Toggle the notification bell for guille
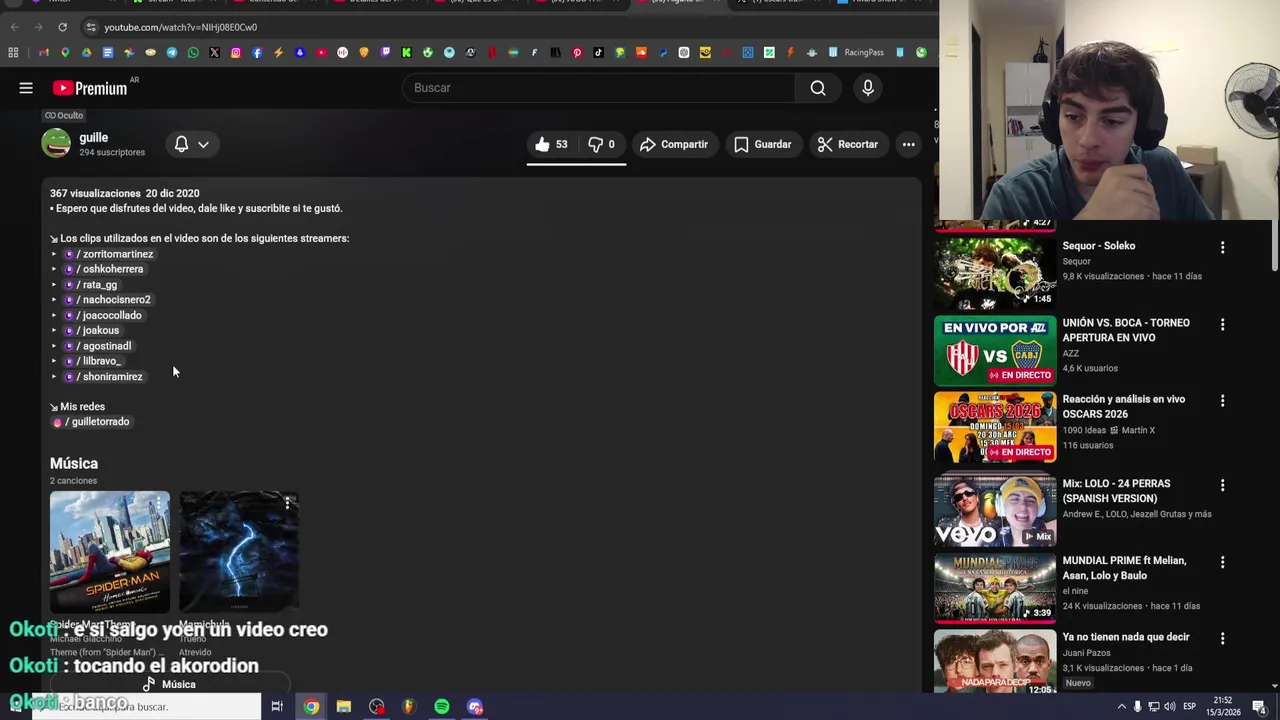This screenshot has height=720, width=1280. click(181, 144)
